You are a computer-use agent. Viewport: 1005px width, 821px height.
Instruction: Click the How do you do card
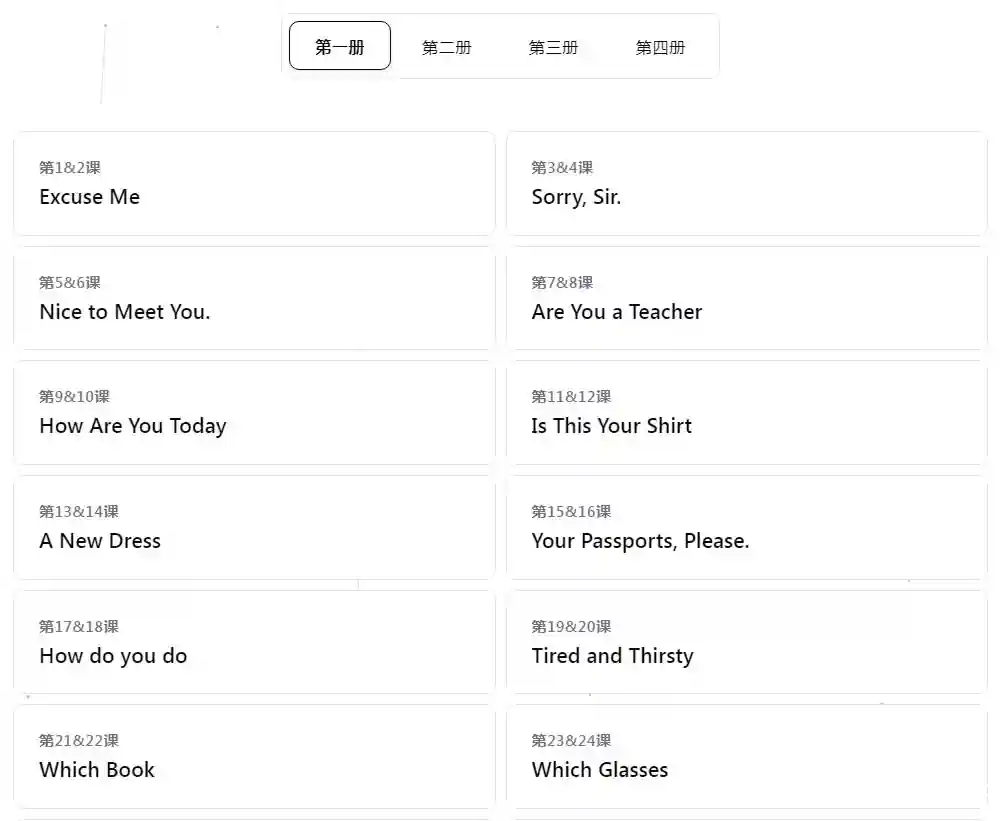(x=254, y=643)
